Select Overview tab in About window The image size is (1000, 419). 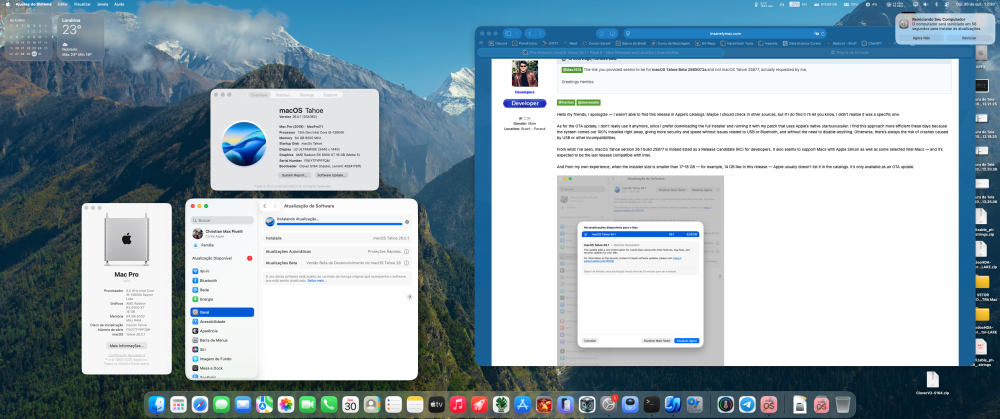pos(259,94)
